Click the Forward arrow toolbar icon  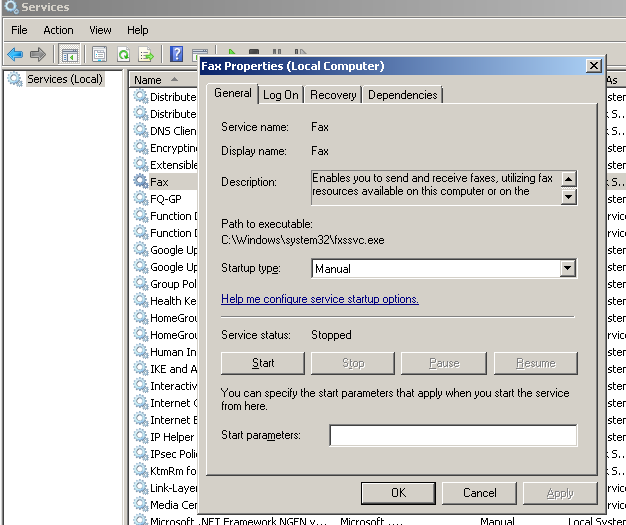point(38,54)
